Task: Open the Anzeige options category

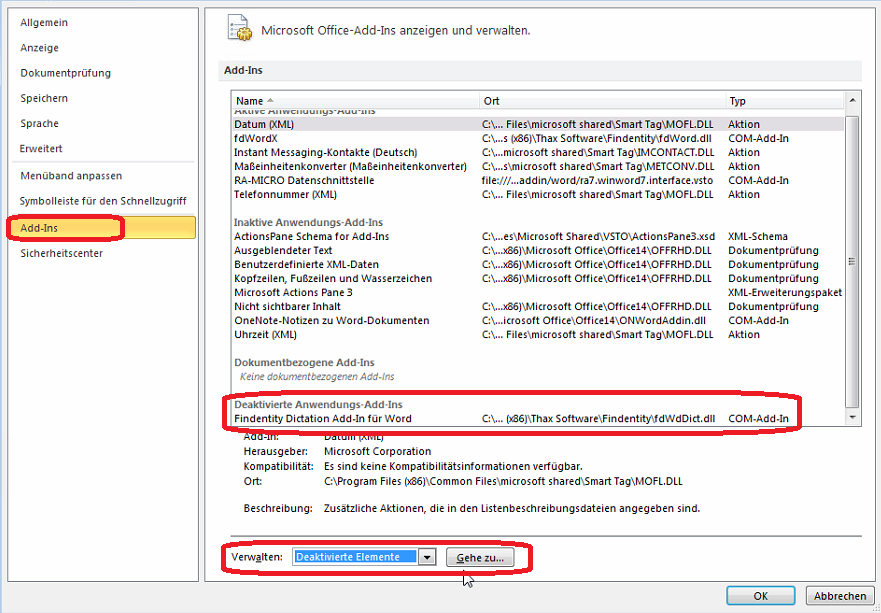Action: point(39,48)
